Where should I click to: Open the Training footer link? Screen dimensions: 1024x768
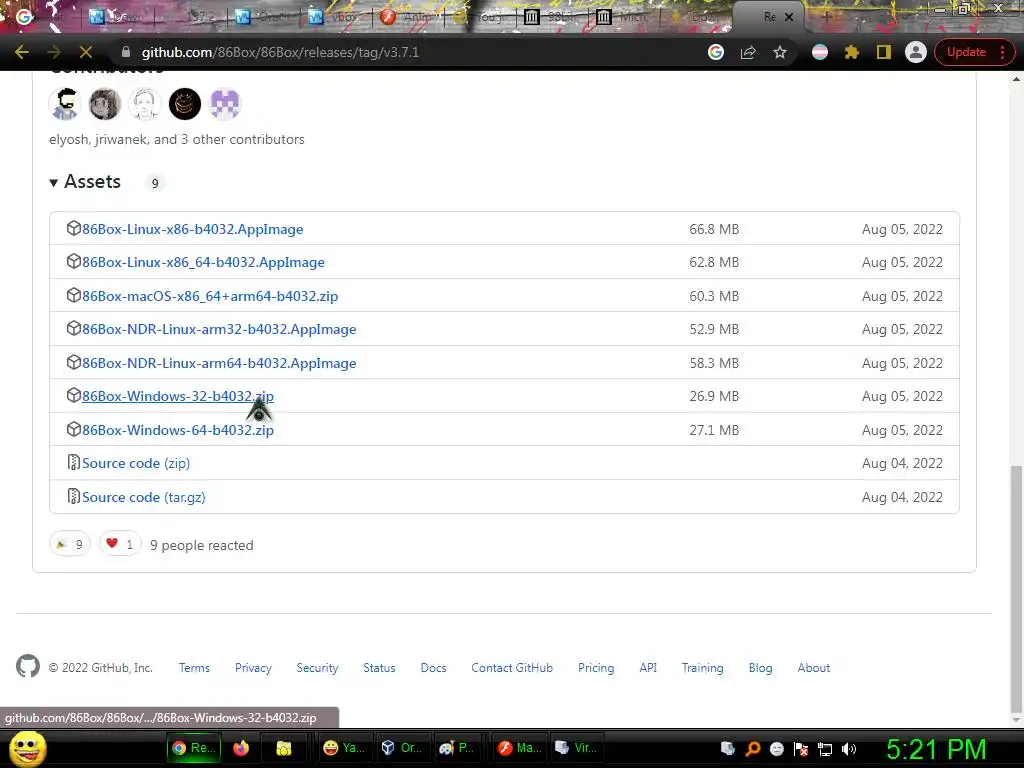coord(703,668)
